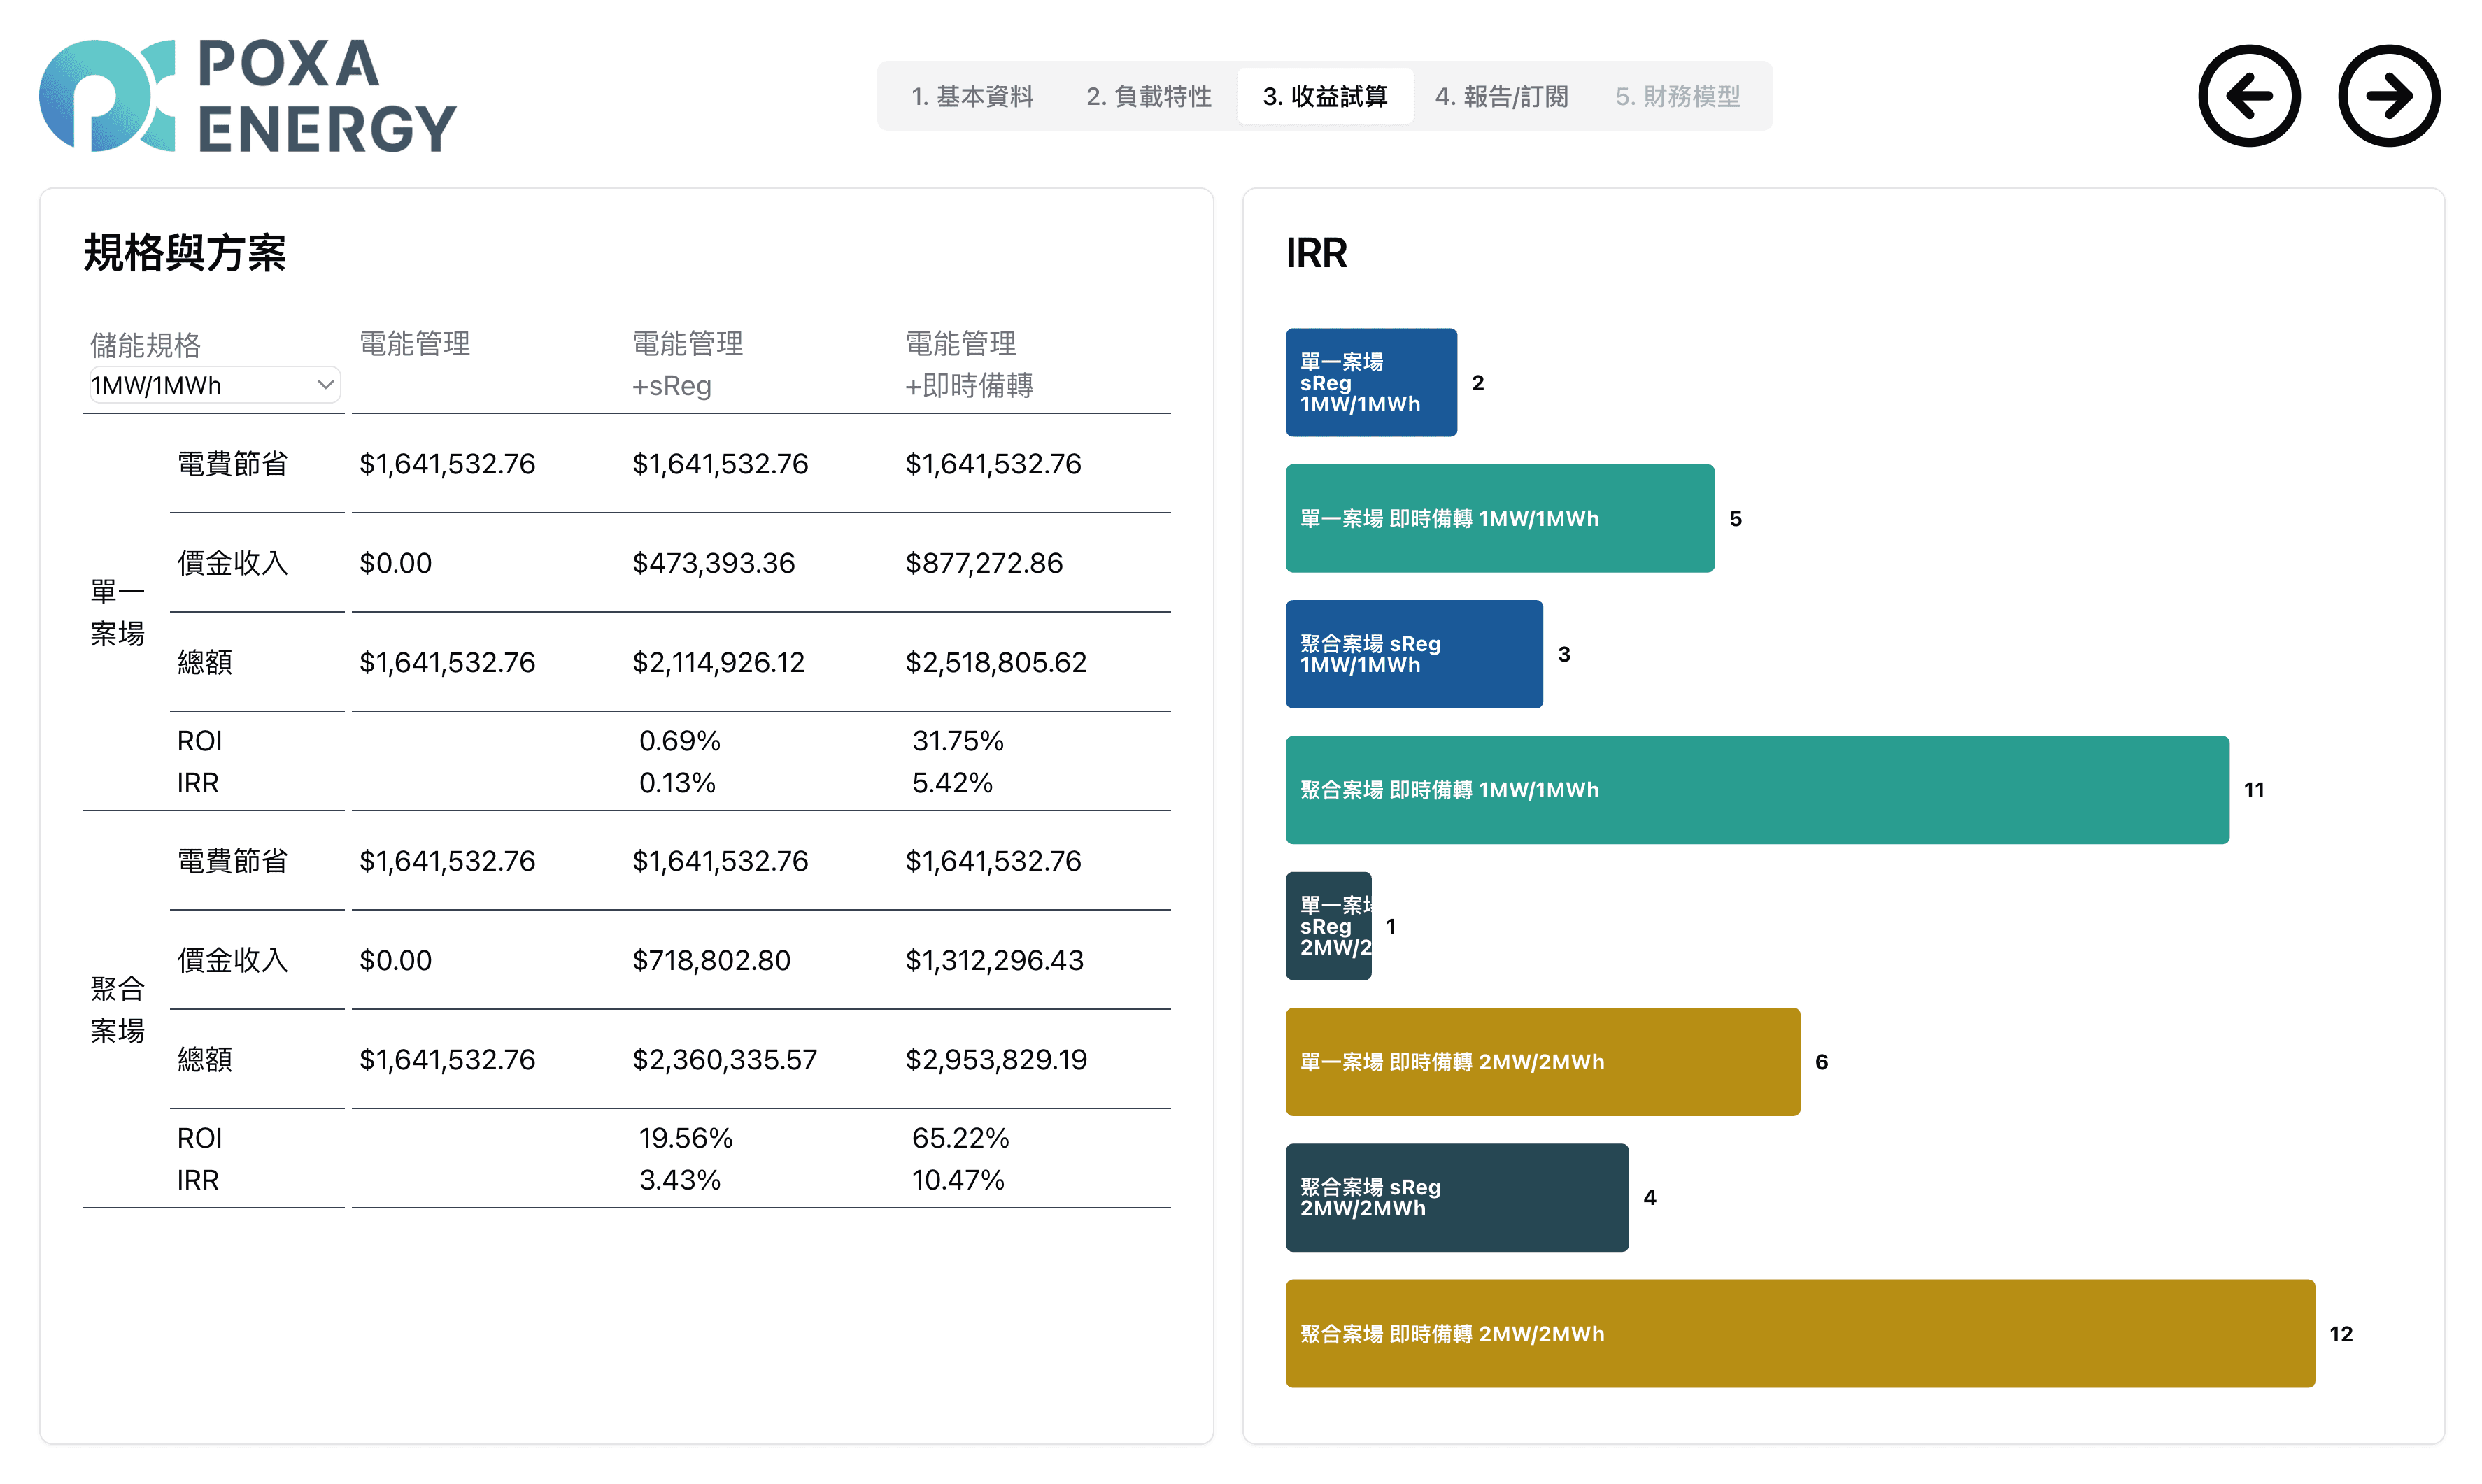Click the POXA Energy logo
Viewport: 2482px width, 1484px height.
point(247,96)
